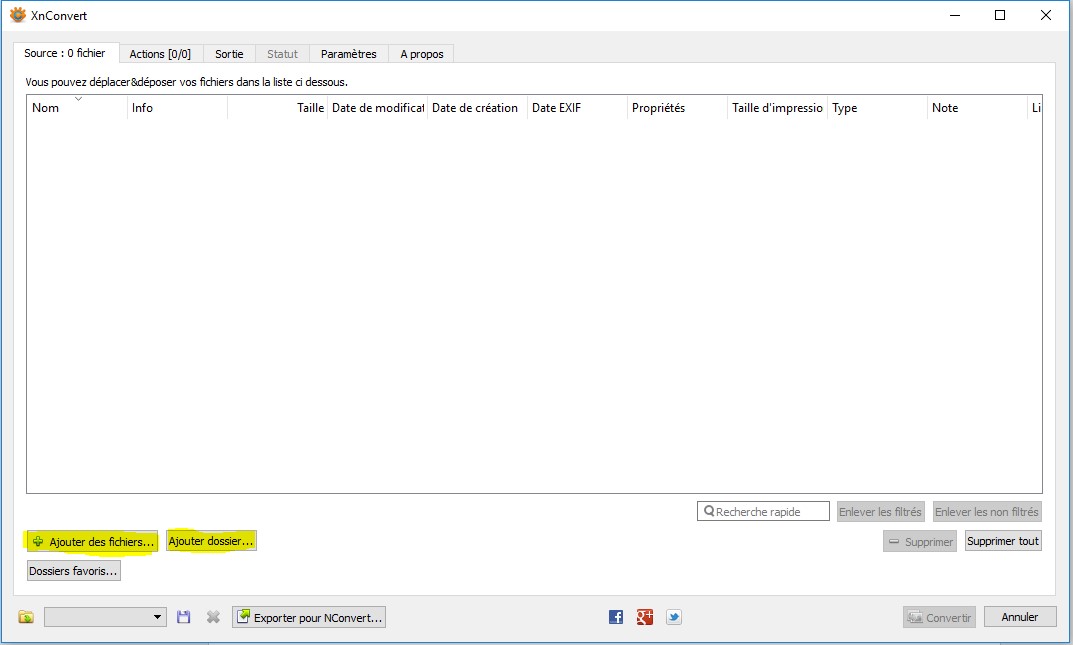This screenshot has width=1073, height=645.
Task: Switch to the Actions [0/0] tab
Action: [x=160, y=54]
